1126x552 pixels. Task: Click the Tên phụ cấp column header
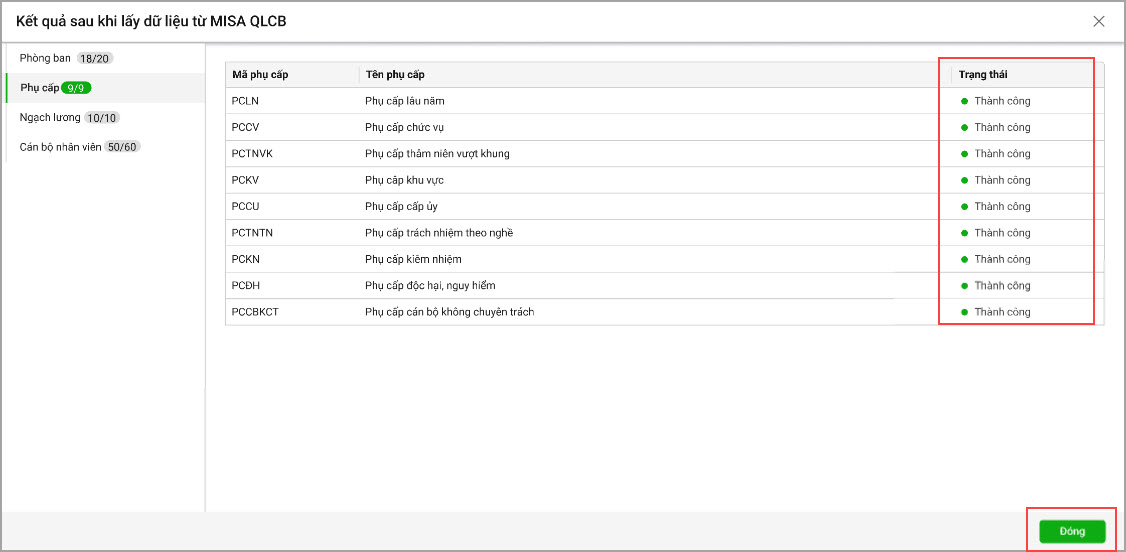point(395,75)
